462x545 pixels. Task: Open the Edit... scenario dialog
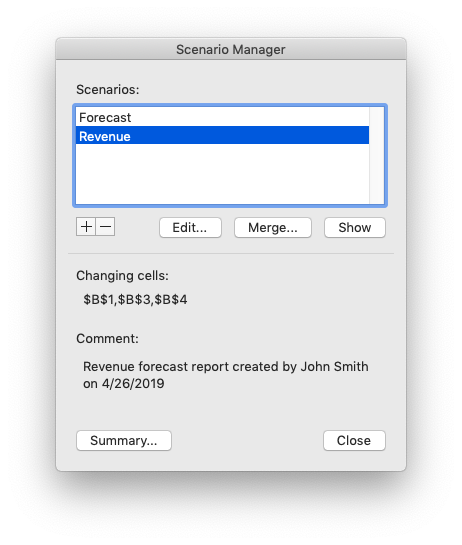(190, 228)
